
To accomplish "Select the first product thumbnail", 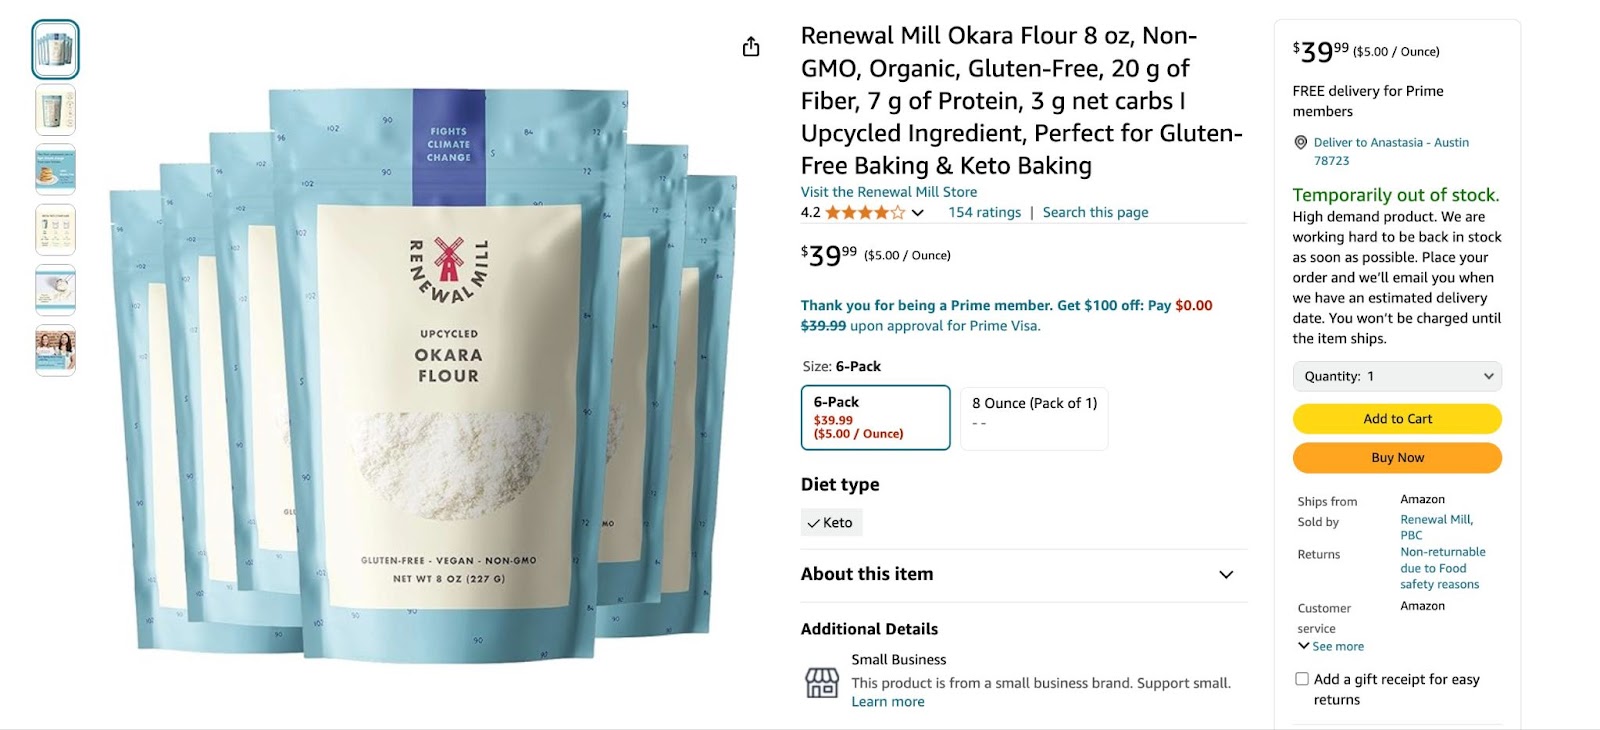I will (x=56, y=49).
